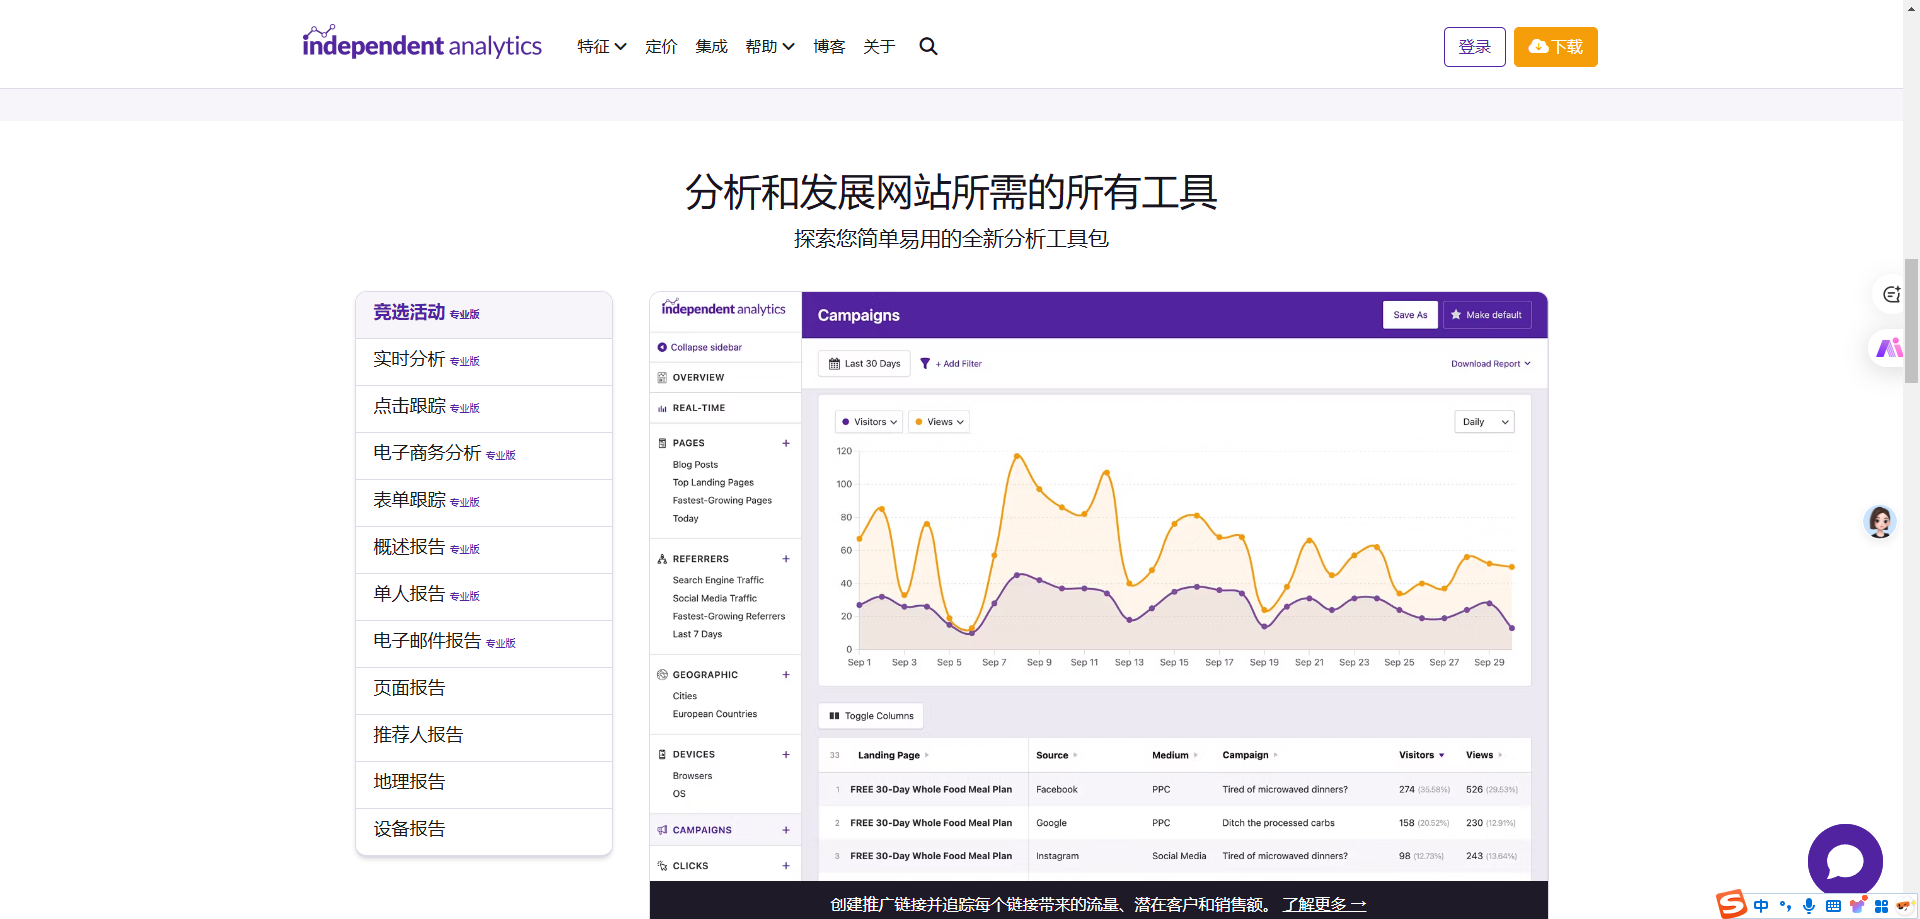Toggle Columns in the campaigns table

(871, 716)
